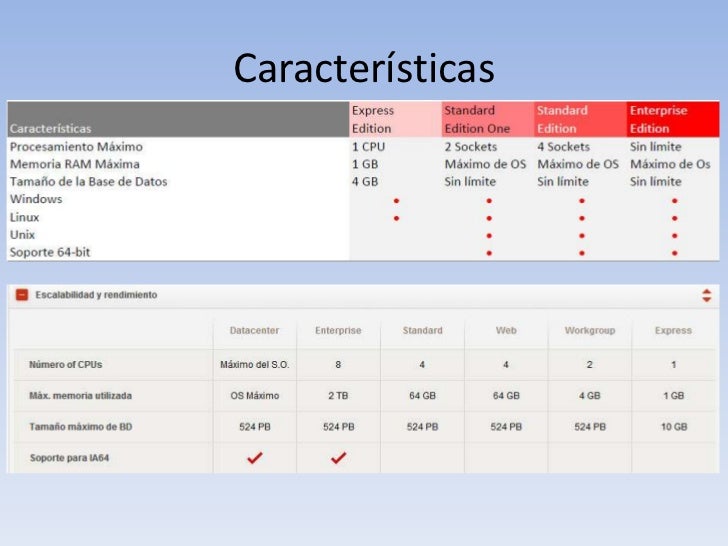728x546 pixels.
Task: Select the Memoria RAM Máxima row label
Action: pos(75,164)
